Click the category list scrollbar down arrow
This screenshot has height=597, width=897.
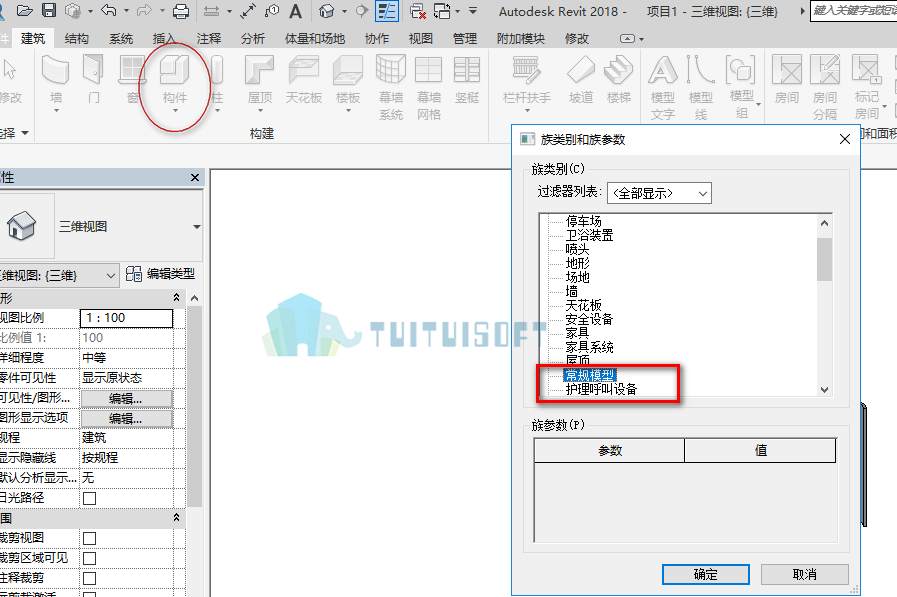click(824, 389)
